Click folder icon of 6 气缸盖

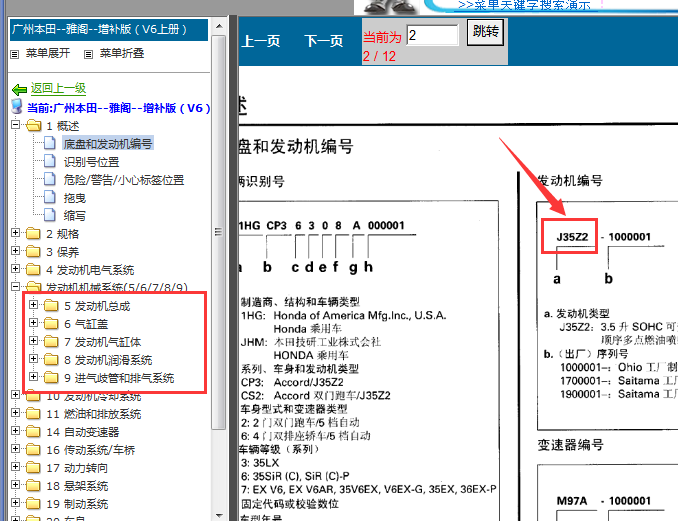pyautogui.click(x=51, y=324)
